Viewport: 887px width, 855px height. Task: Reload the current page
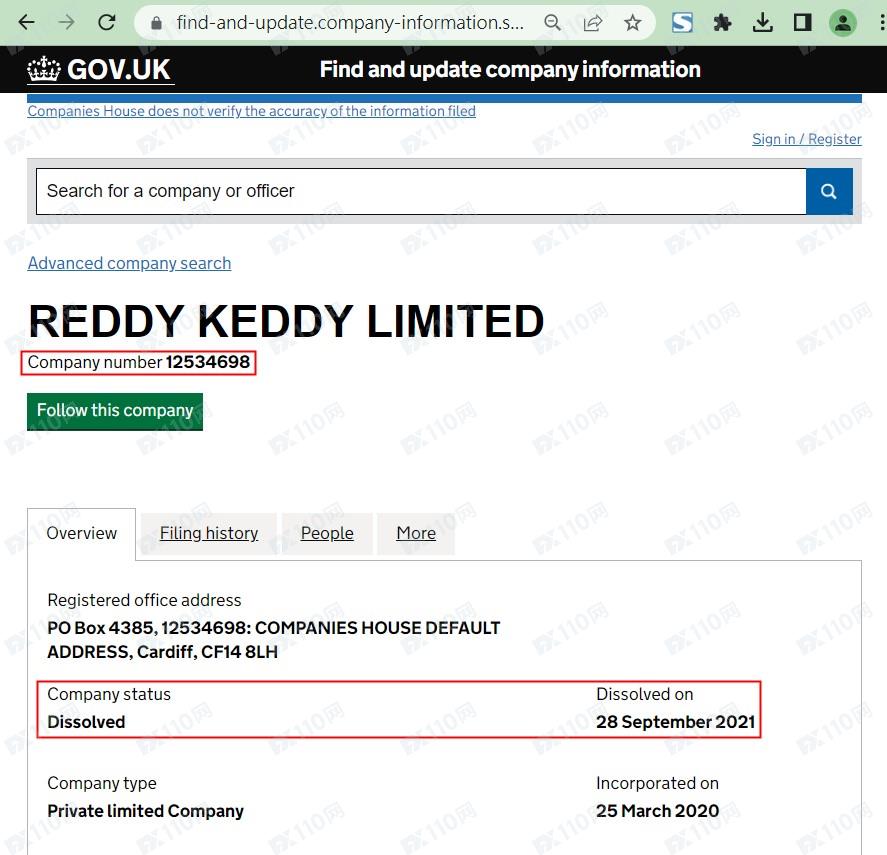107,22
